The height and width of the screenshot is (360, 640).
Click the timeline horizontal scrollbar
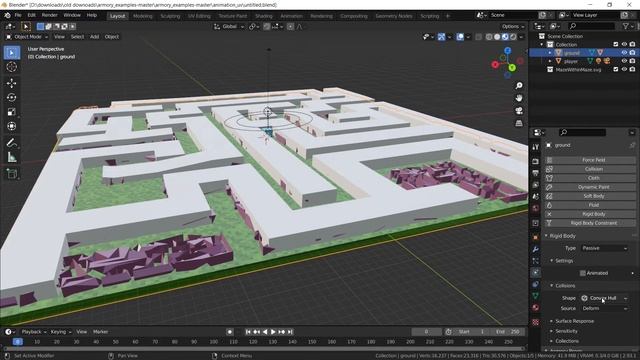[264, 349]
